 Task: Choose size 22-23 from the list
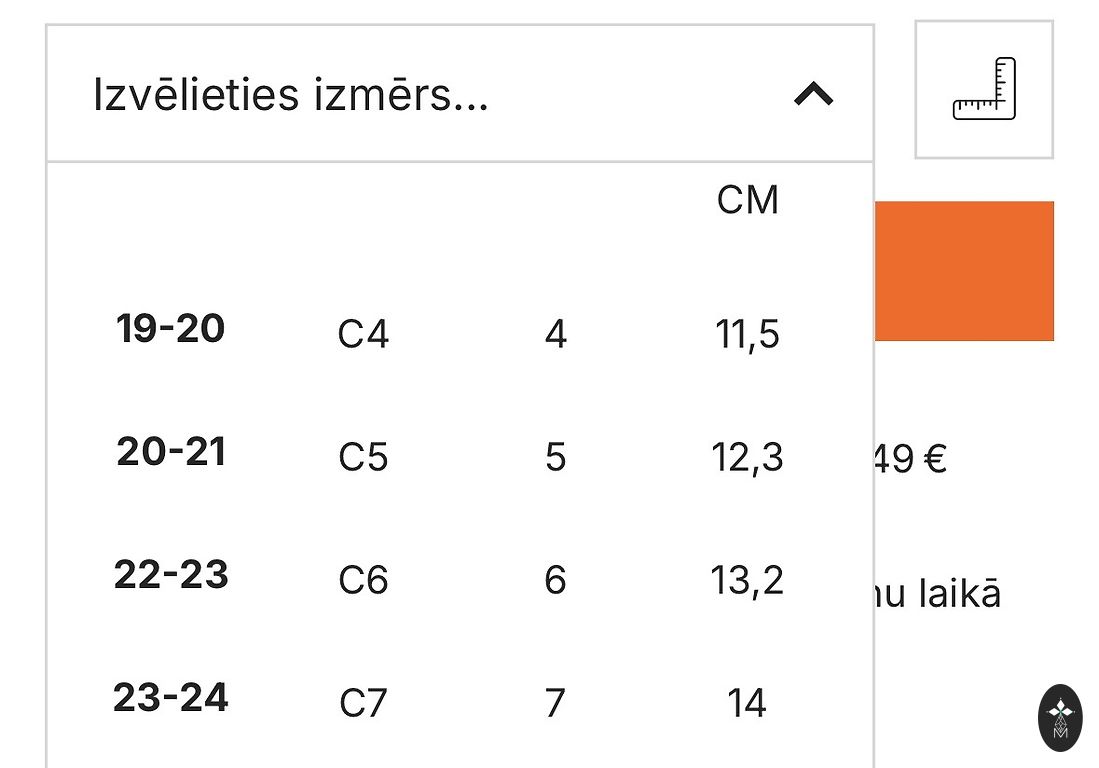(171, 575)
